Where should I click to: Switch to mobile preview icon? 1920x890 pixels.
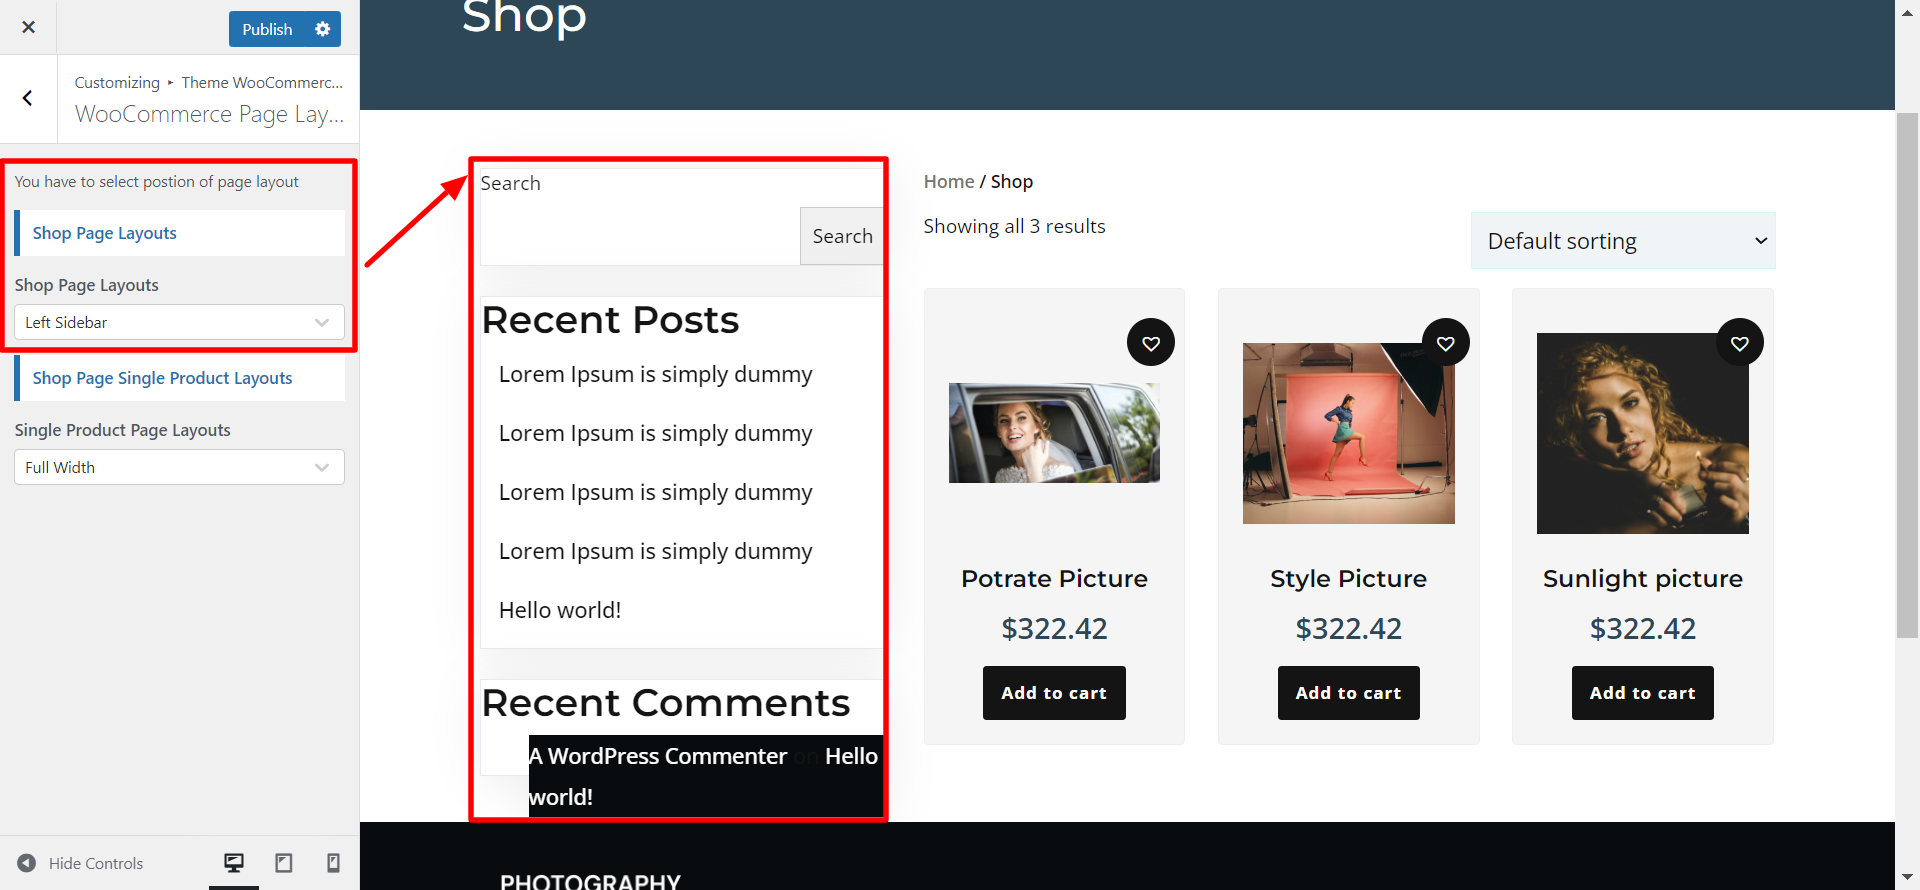[x=333, y=863]
